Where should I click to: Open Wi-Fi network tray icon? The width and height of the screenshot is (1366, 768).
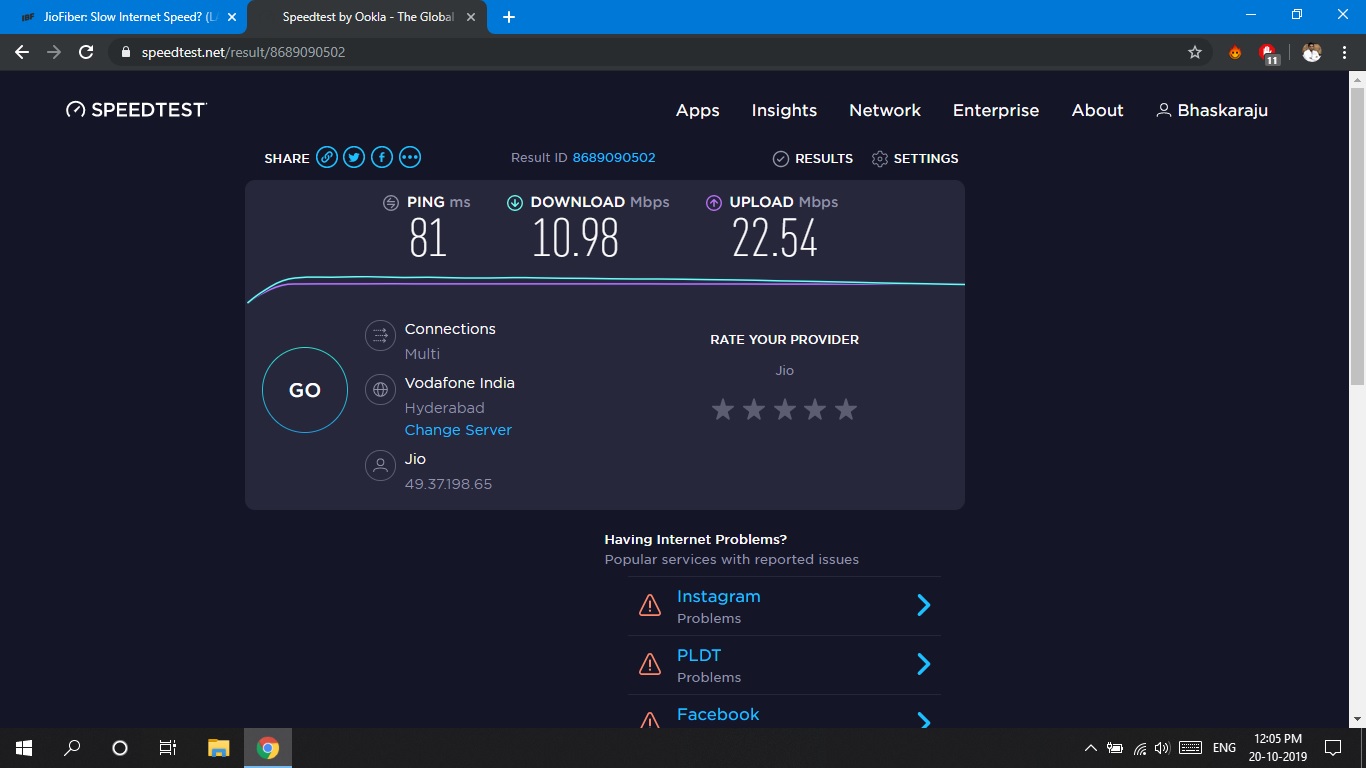click(x=1140, y=748)
